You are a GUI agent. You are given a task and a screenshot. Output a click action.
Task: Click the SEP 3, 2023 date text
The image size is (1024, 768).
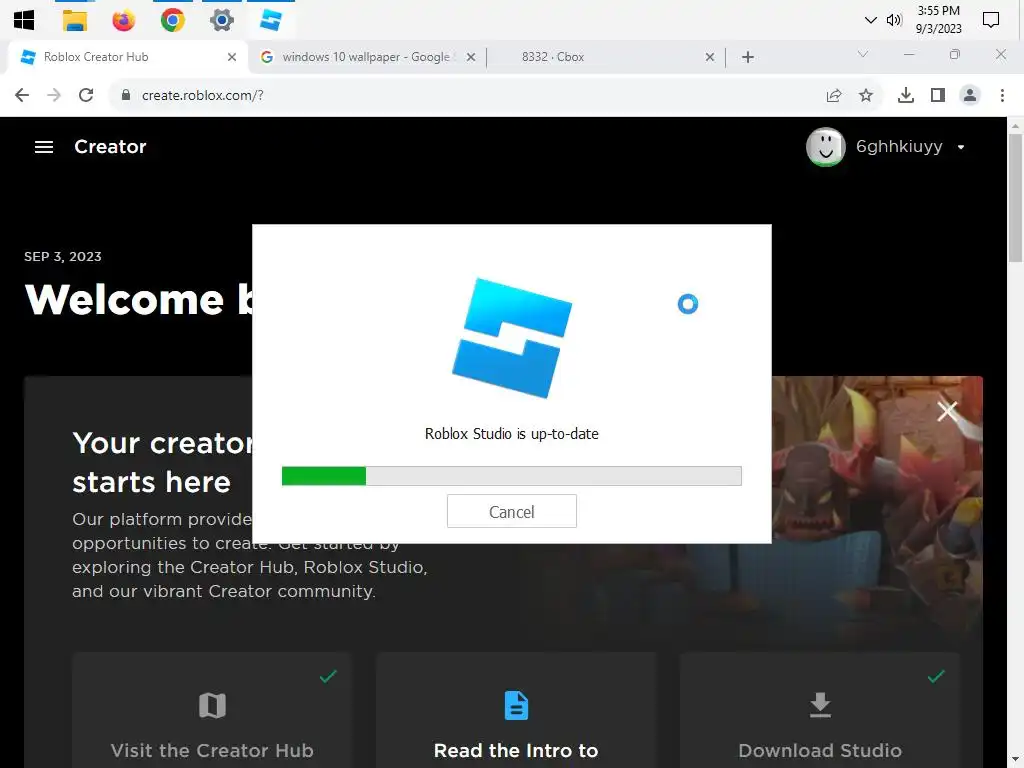[x=63, y=257]
